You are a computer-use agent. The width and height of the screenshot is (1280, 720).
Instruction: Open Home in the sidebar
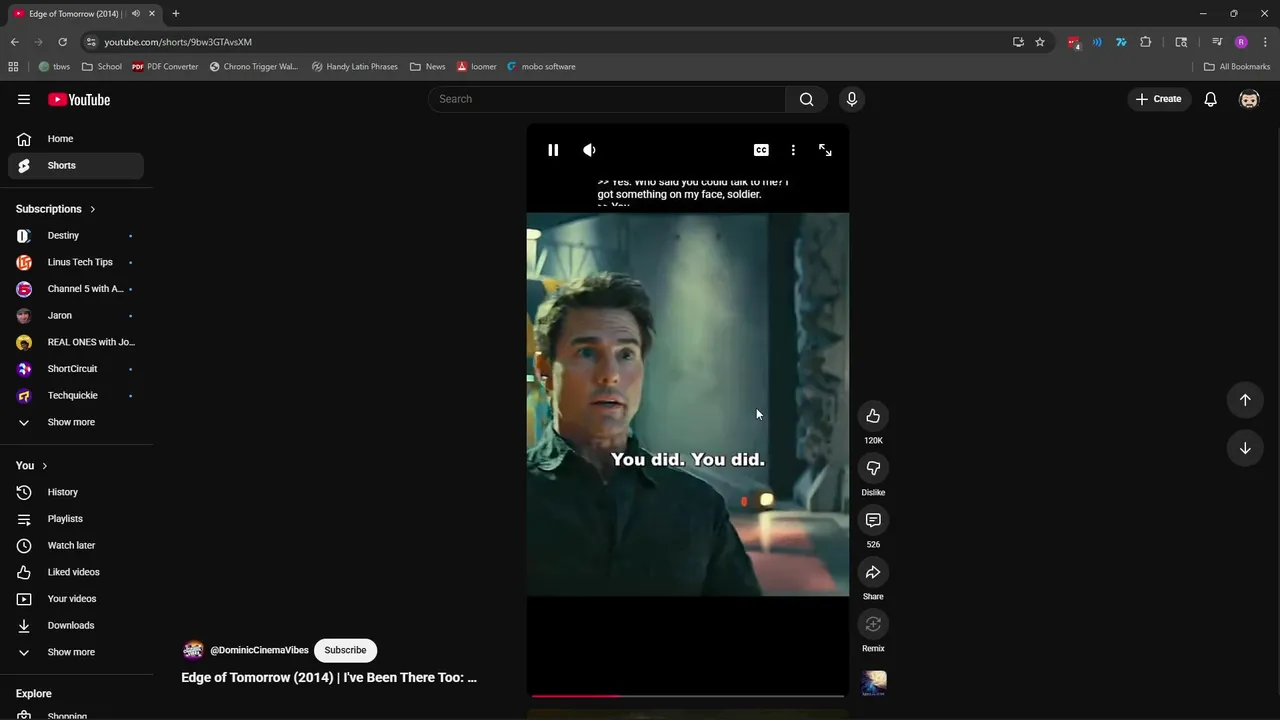click(x=76, y=139)
